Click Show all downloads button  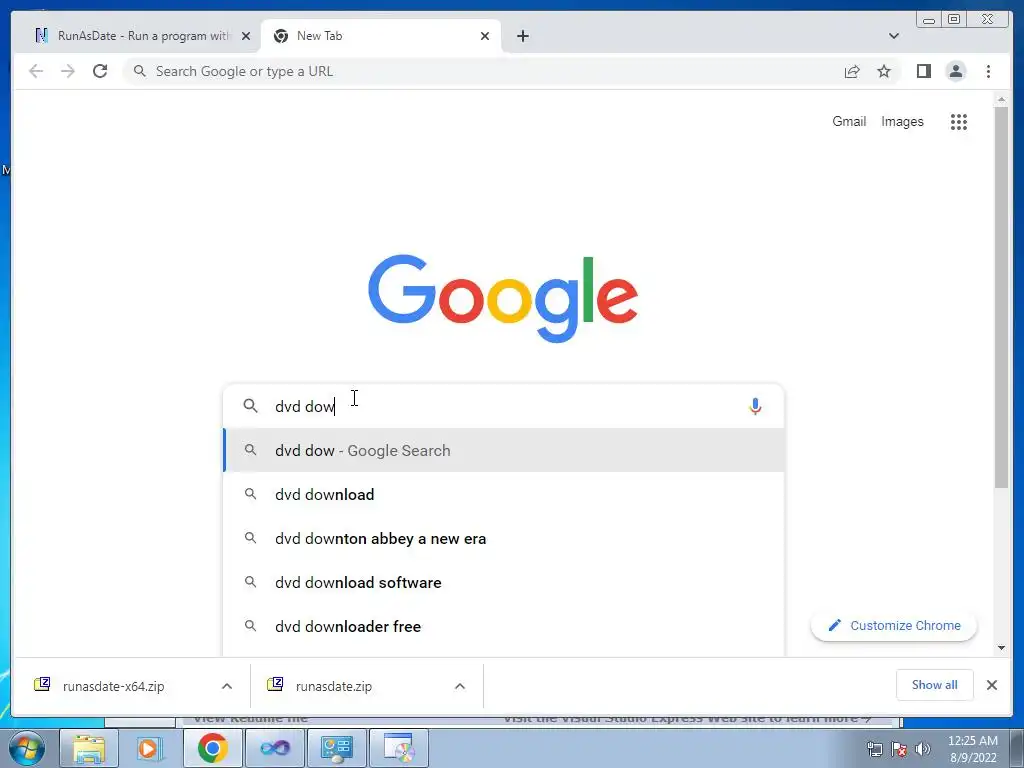click(935, 685)
